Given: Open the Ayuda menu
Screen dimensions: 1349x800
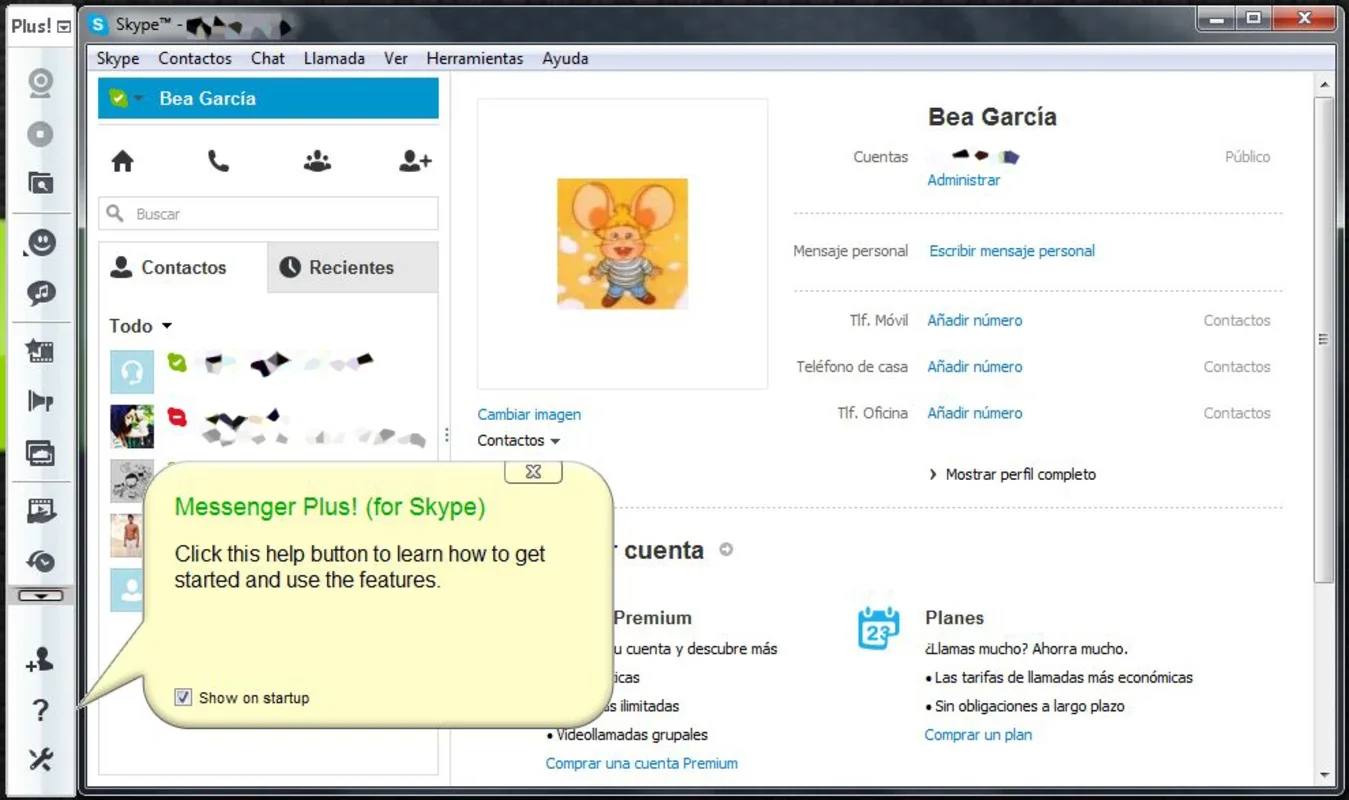Looking at the screenshot, I should point(565,58).
